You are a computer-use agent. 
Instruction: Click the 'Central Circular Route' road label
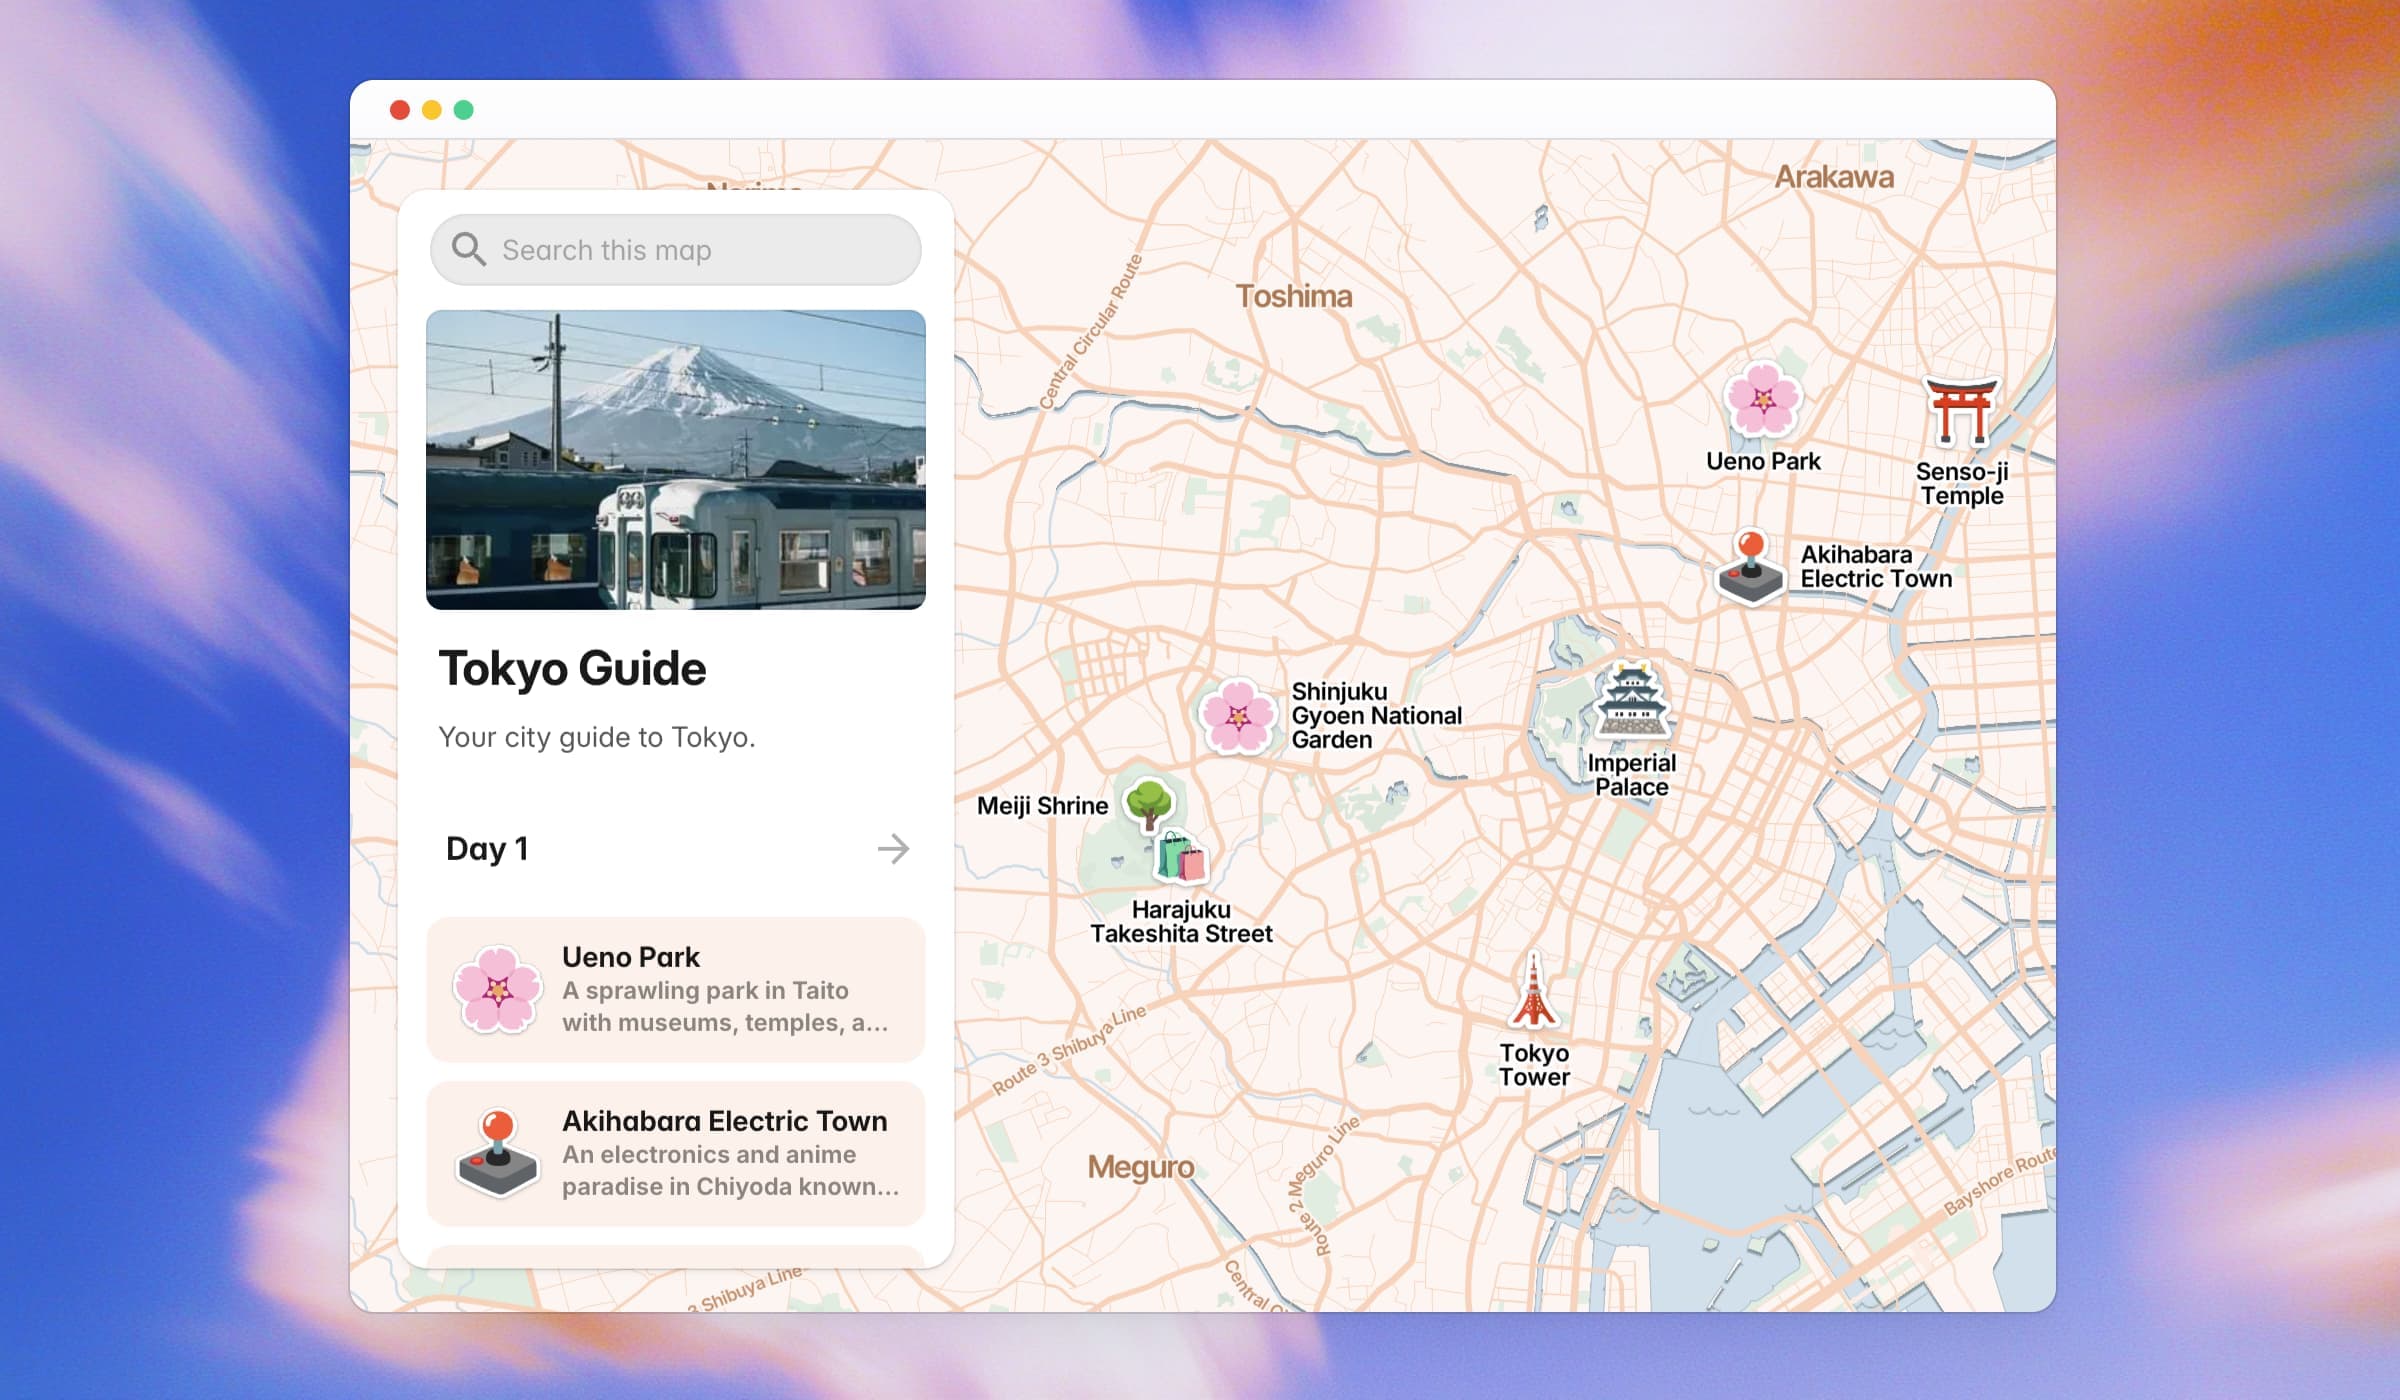click(1090, 332)
